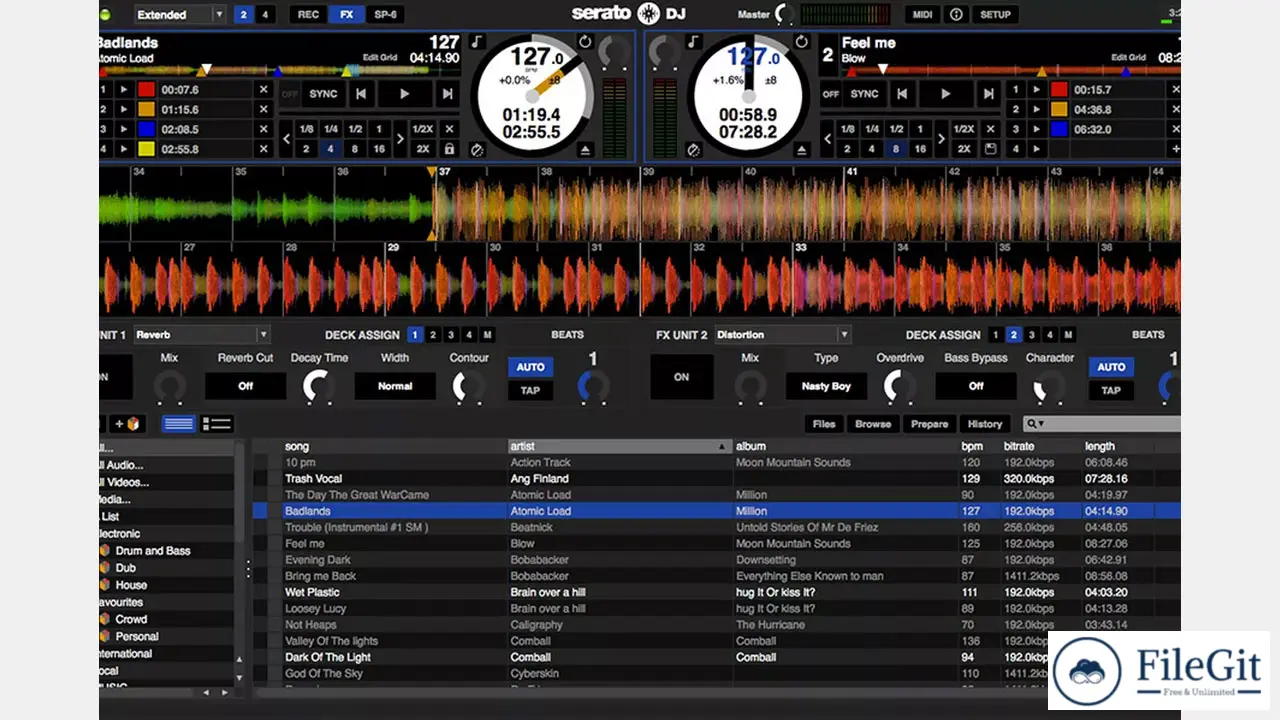Trigger left deck cue 2 play arrow
Image resolution: width=1280 pixels, height=720 pixels.
click(x=124, y=109)
